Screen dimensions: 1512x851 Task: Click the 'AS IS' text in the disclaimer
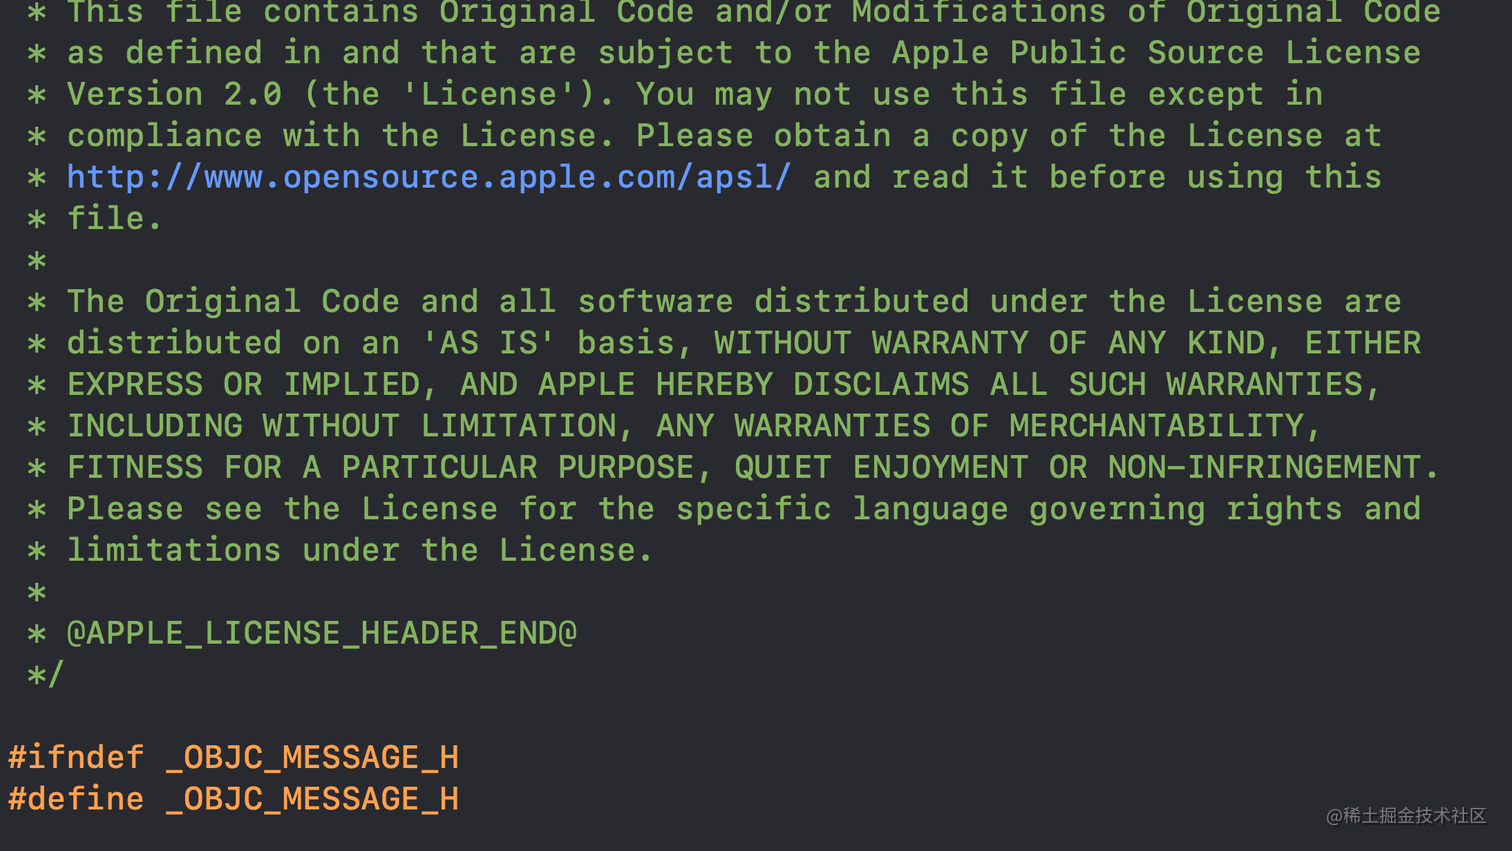(487, 342)
